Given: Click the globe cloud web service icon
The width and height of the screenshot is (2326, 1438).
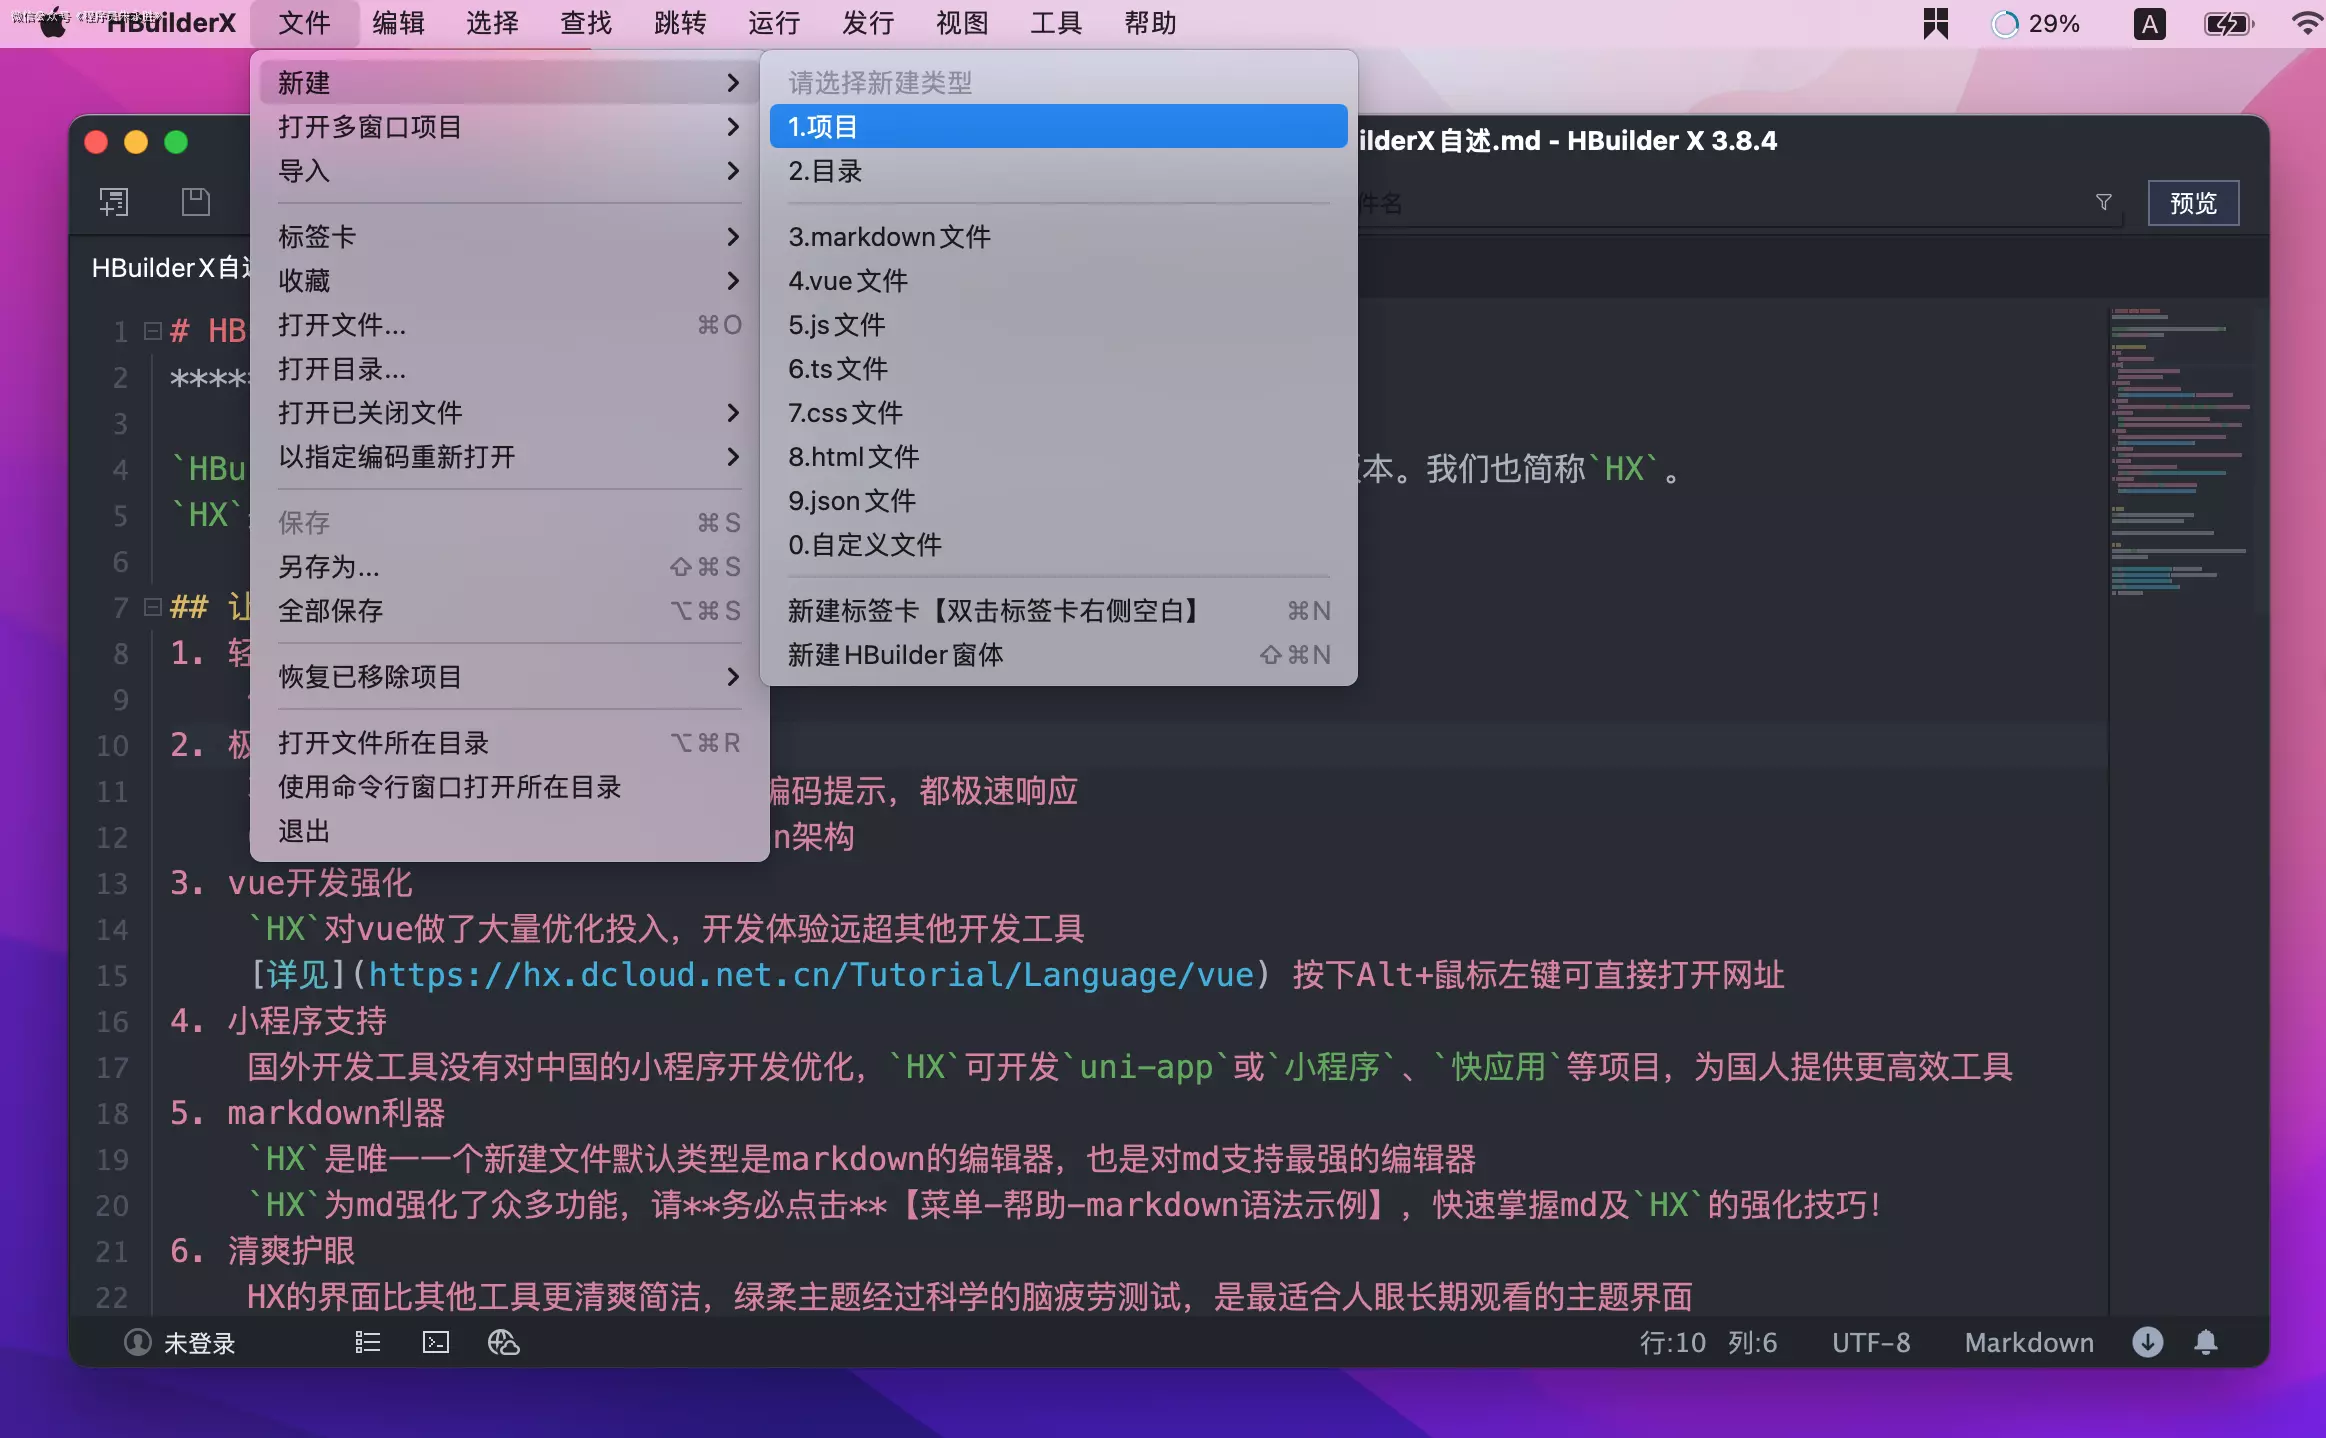Looking at the screenshot, I should point(503,1343).
